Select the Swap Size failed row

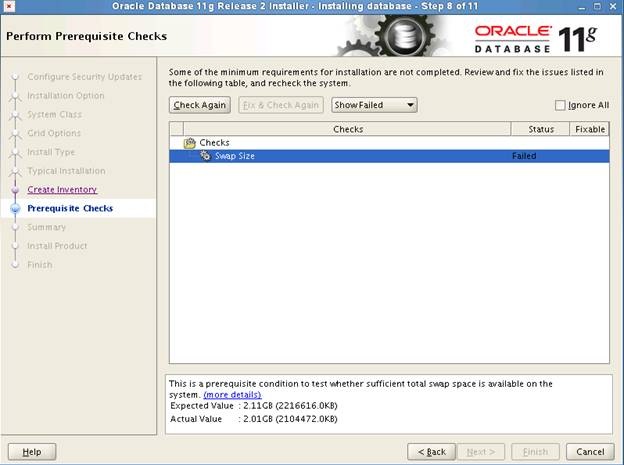point(389,156)
